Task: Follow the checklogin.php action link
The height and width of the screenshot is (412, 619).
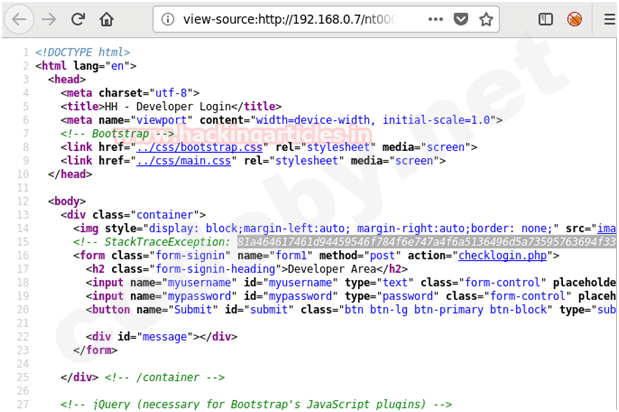Action: click(x=503, y=255)
